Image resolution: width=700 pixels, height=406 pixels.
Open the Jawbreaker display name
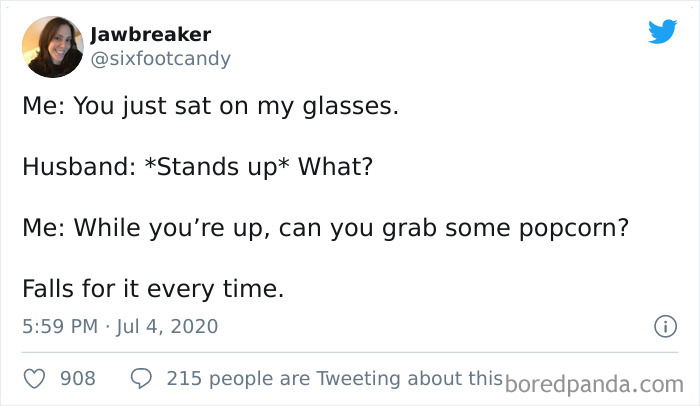[150, 34]
